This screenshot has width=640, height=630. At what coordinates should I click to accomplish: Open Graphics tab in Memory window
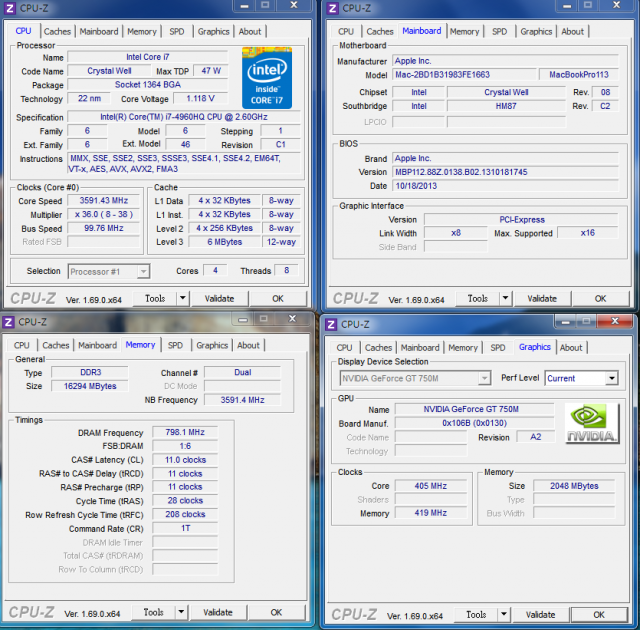pyautogui.click(x=212, y=345)
